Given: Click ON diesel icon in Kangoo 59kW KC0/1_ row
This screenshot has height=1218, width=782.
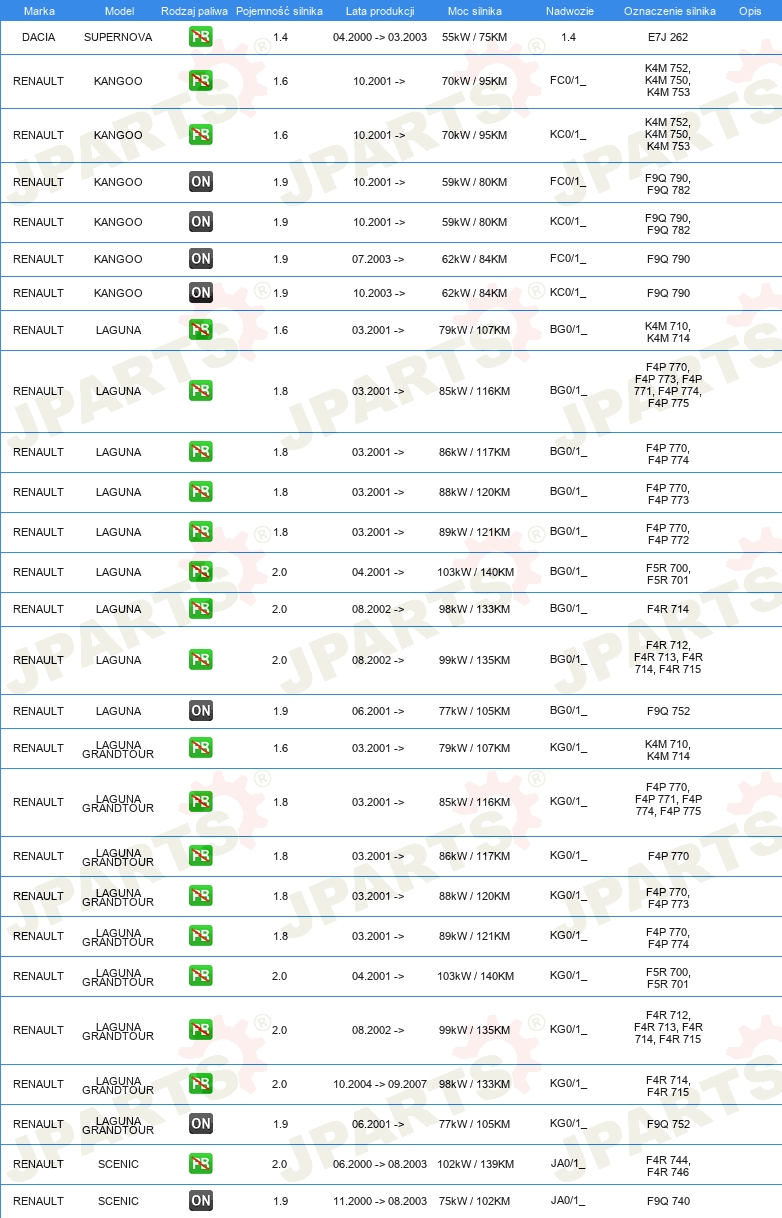Looking at the screenshot, I should coord(201,222).
